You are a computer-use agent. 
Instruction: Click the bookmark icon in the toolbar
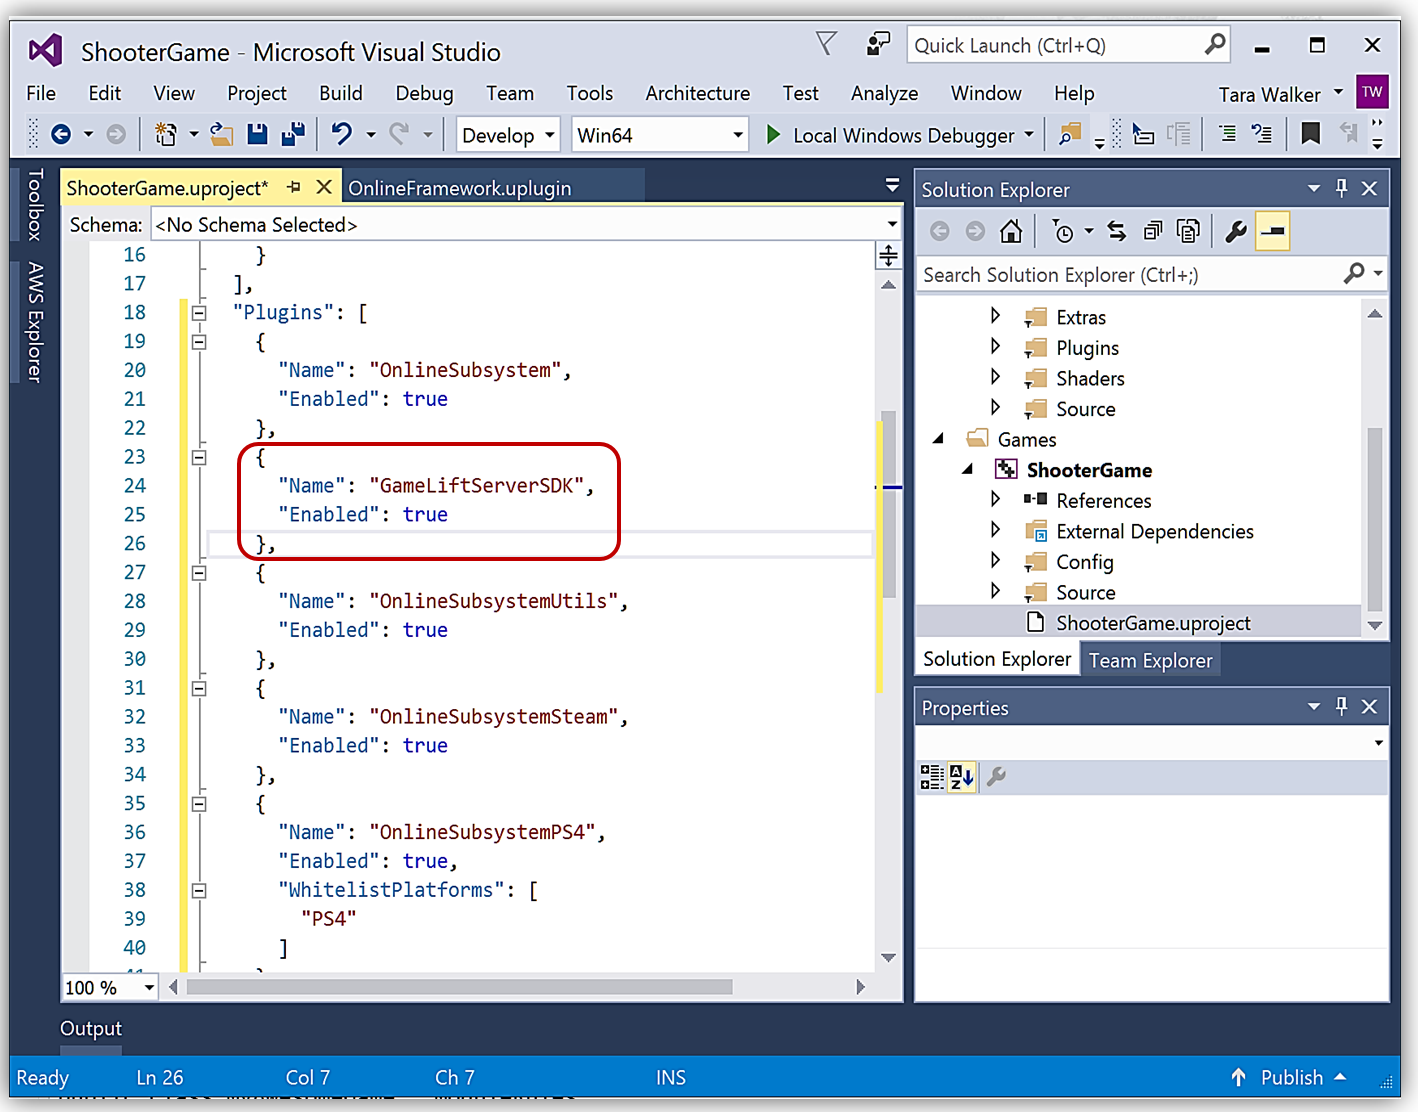pyautogui.click(x=1310, y=134)
